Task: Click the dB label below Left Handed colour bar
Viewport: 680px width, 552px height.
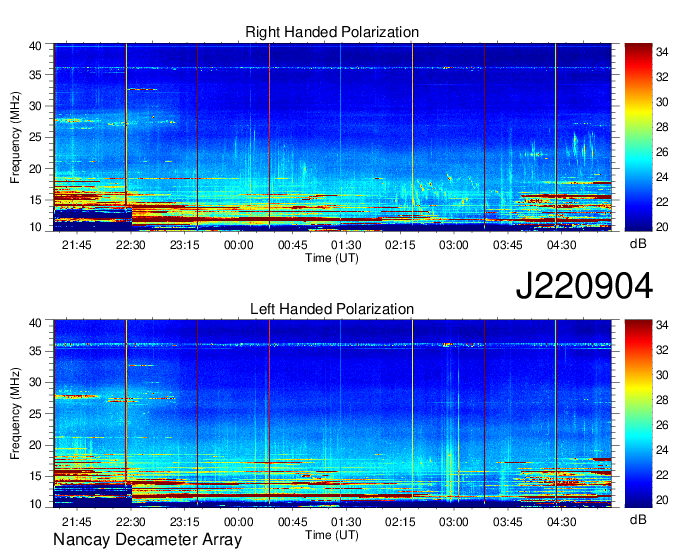Action: [638, 519]
